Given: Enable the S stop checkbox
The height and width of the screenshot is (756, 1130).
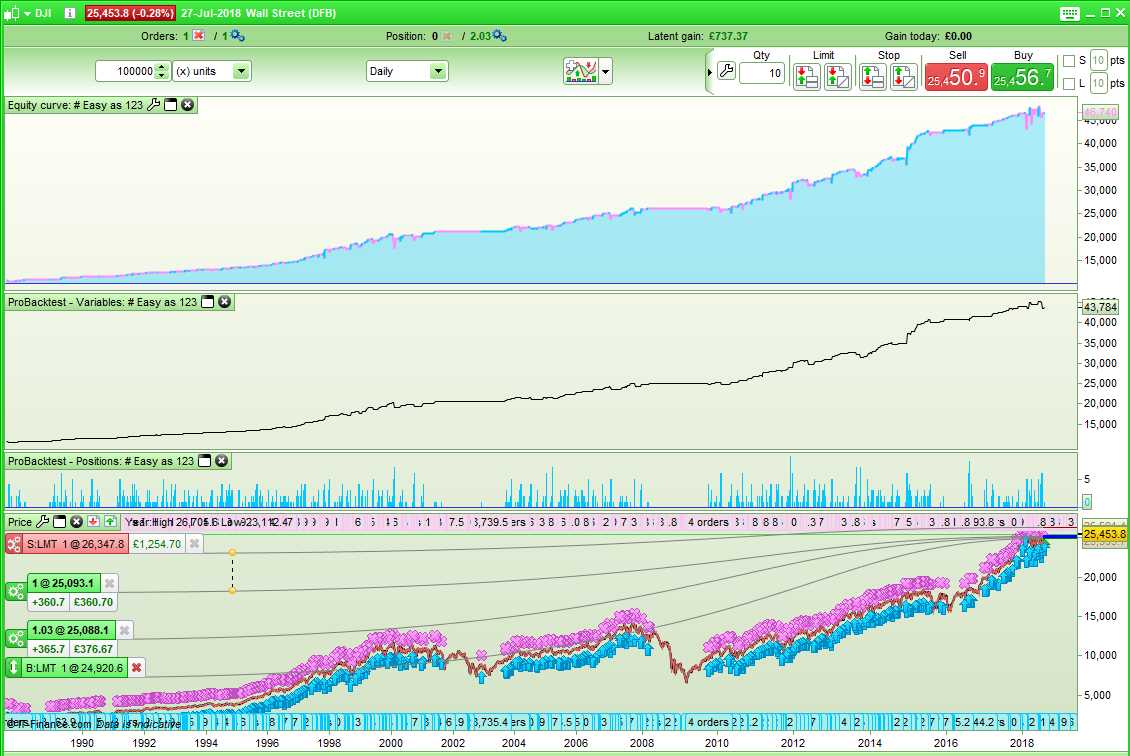Looking at the screenshot, I should coord(1067,60).
